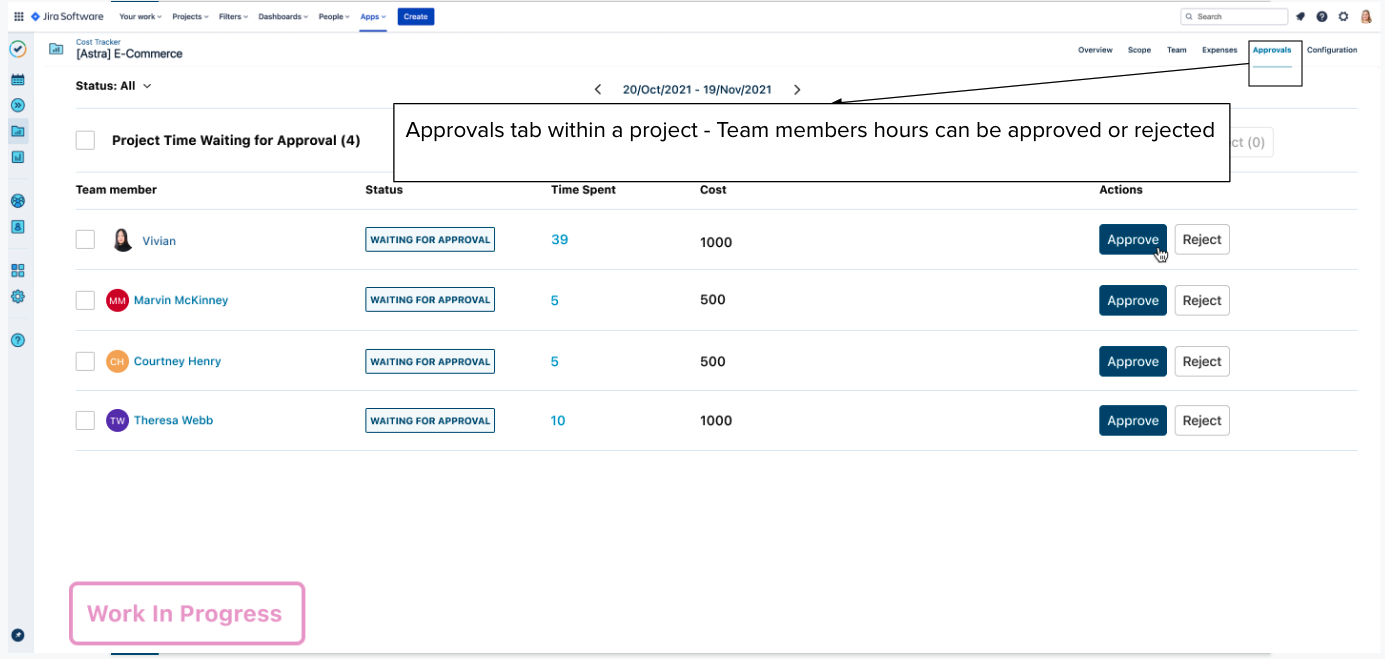This screenshot has width=1385, height=659.
Task: Open the Projects dropdown menu
Action: (190, 17)
